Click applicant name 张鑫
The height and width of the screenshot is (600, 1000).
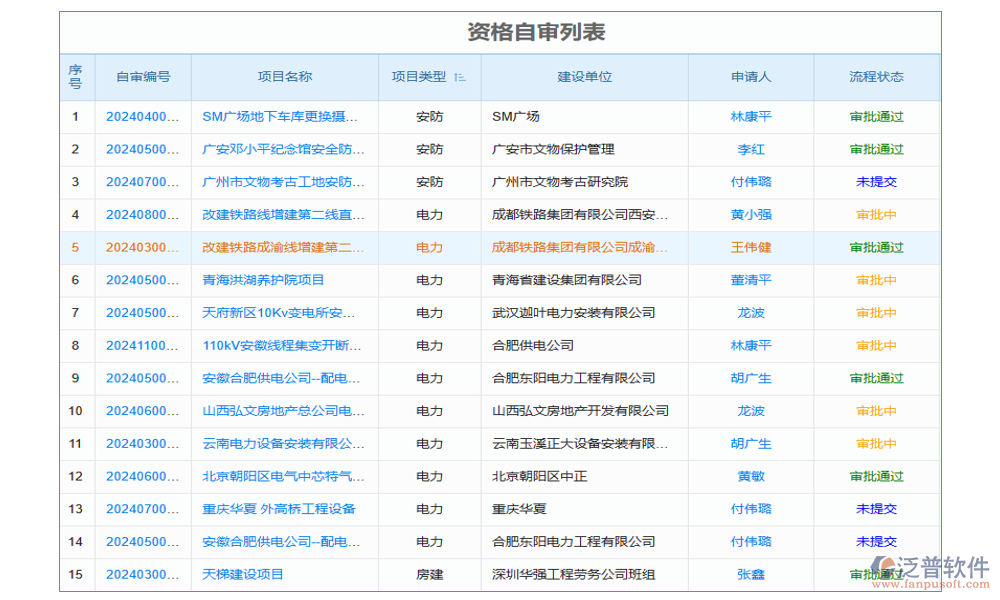(x=751, y=574)
